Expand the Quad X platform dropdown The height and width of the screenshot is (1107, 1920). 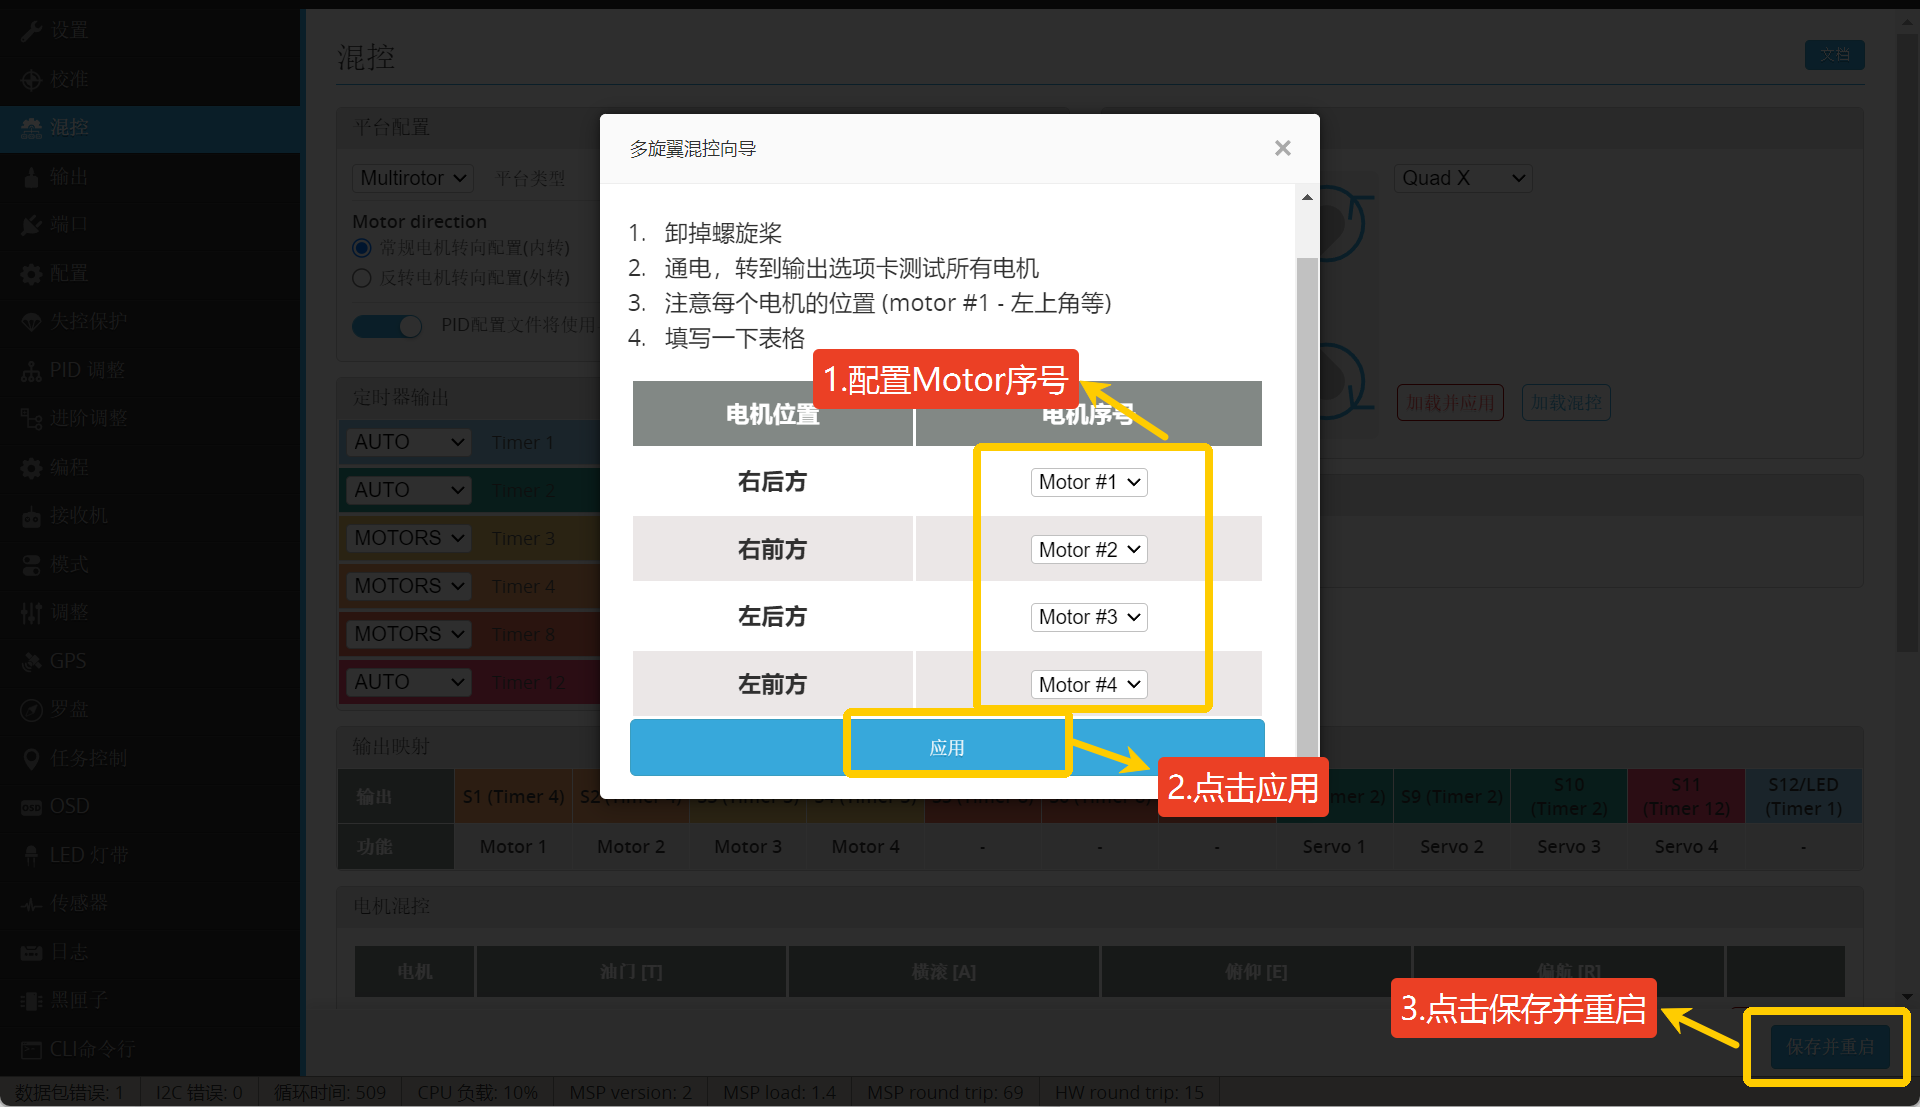1462,178
